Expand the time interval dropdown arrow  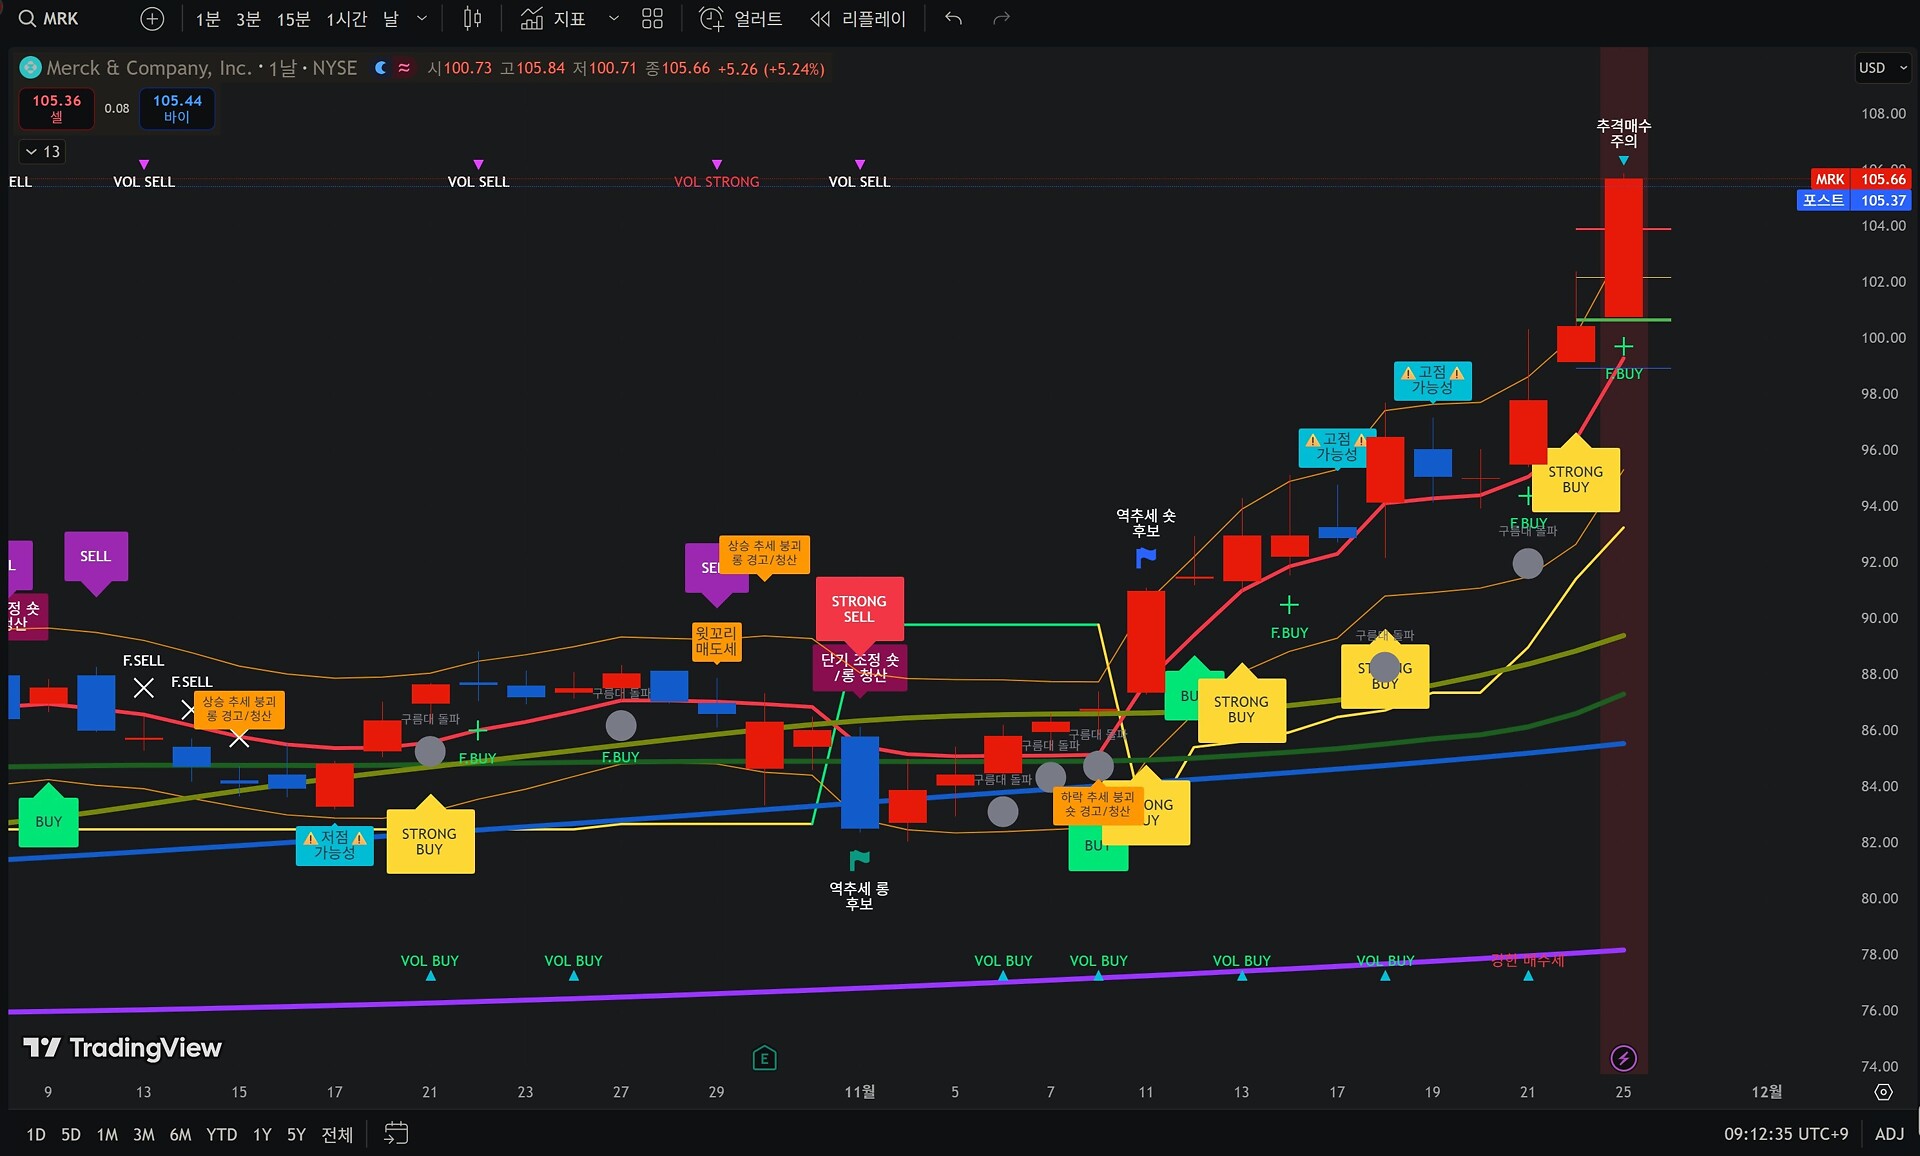(x=422, y=19)
